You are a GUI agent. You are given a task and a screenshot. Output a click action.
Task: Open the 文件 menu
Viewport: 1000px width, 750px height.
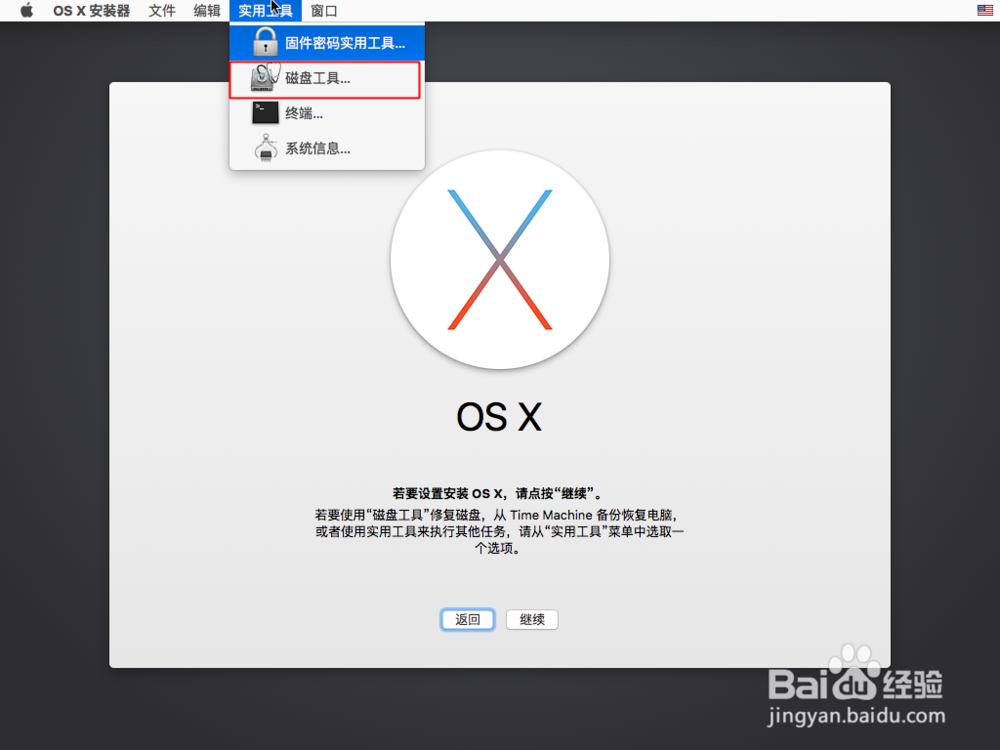pos(162,11)
